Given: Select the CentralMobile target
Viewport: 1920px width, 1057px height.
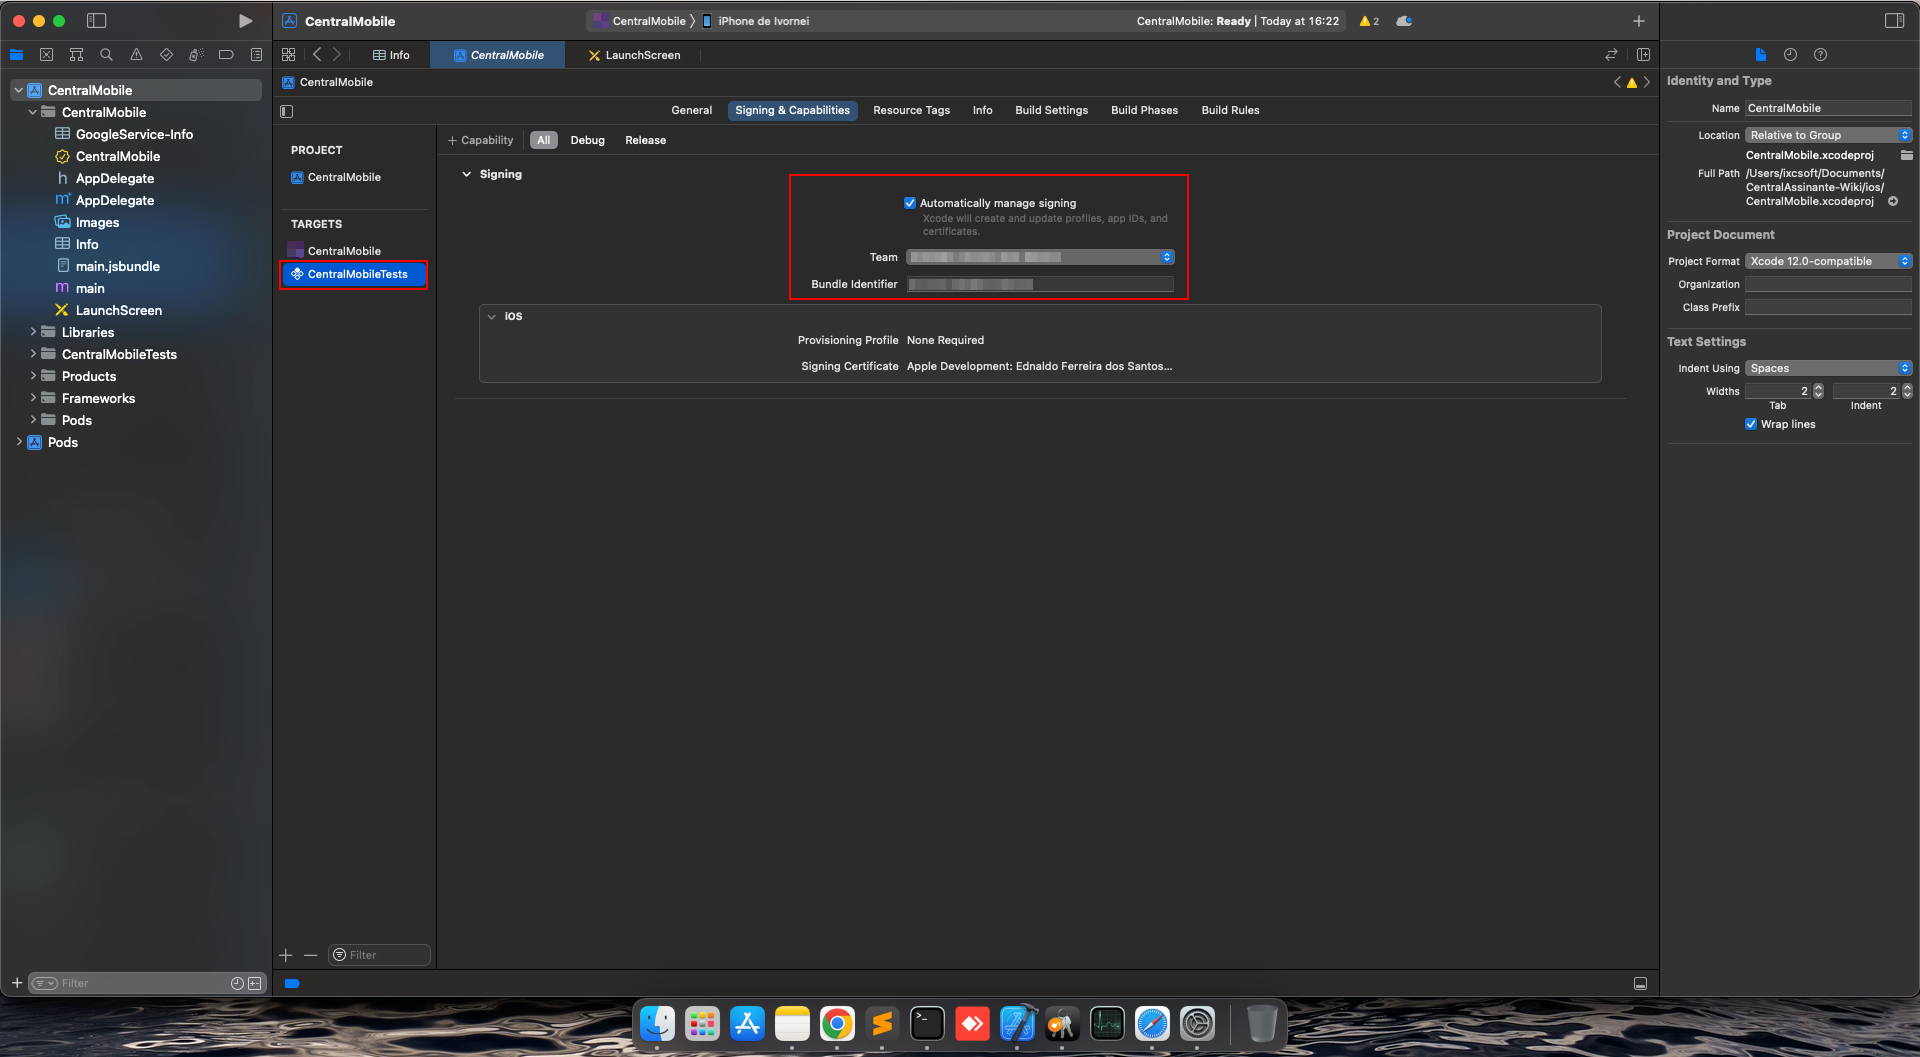Looking at the screenshot, I should (x=344, y=251).
